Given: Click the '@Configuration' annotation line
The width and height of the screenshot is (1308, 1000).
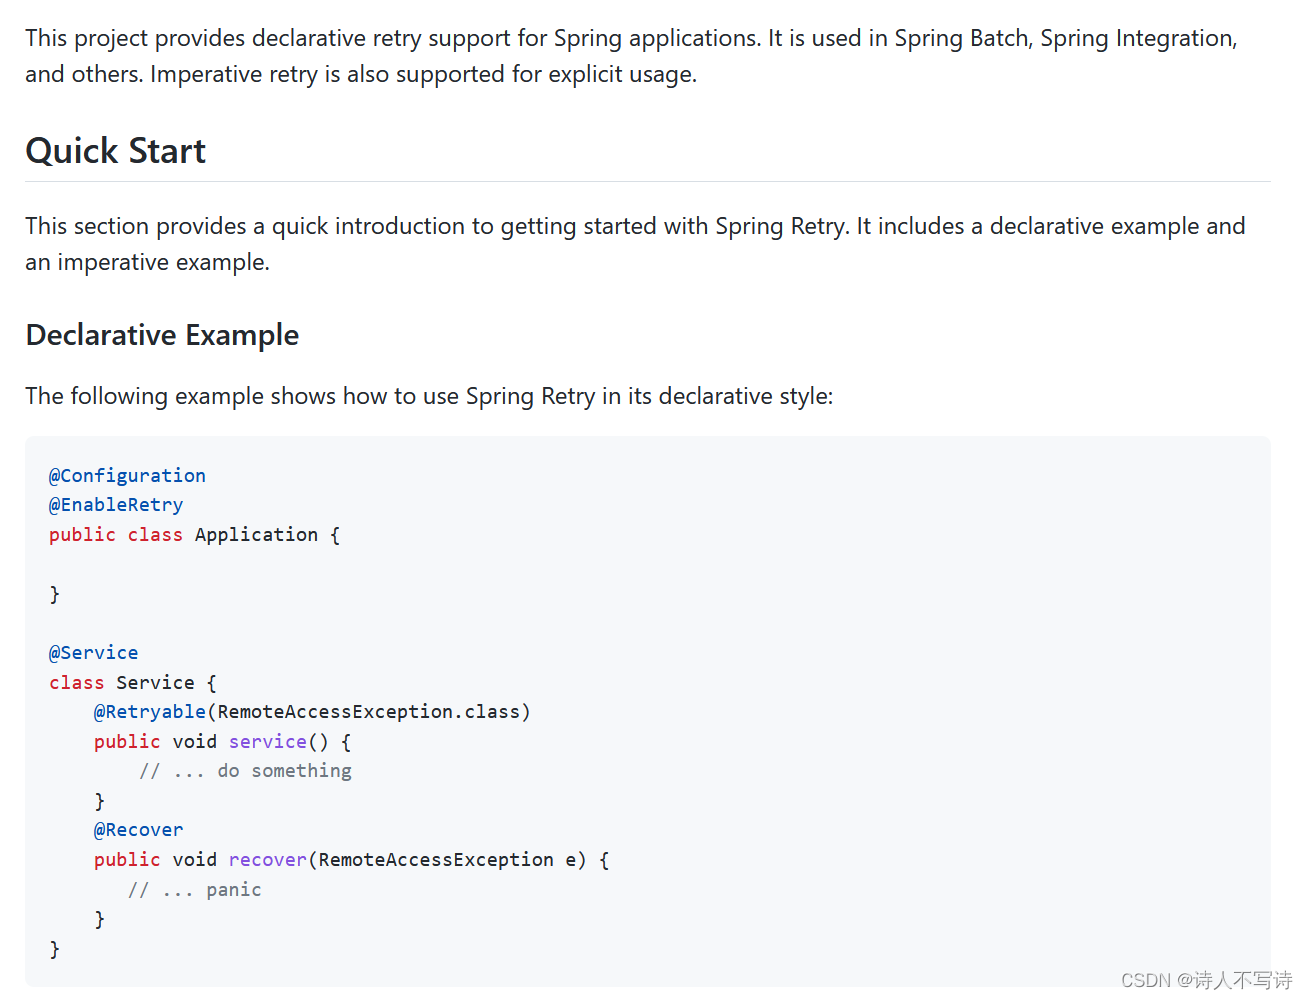Looking at the screenshot, I should point(127,476).
